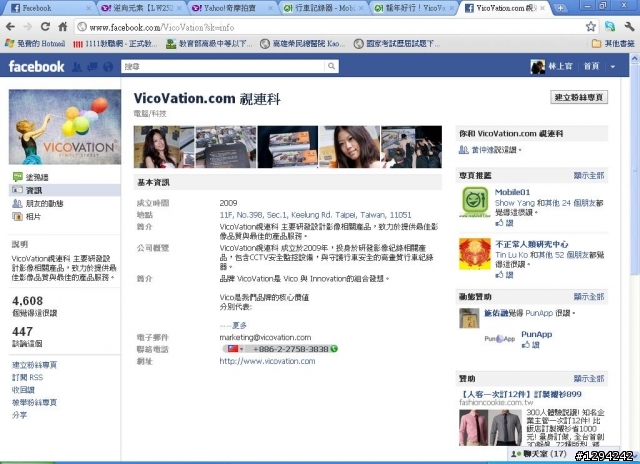The width and height of the screenshot is (640, 464).
Task: Open the 1111 bookmark
Action: [115, 43]
